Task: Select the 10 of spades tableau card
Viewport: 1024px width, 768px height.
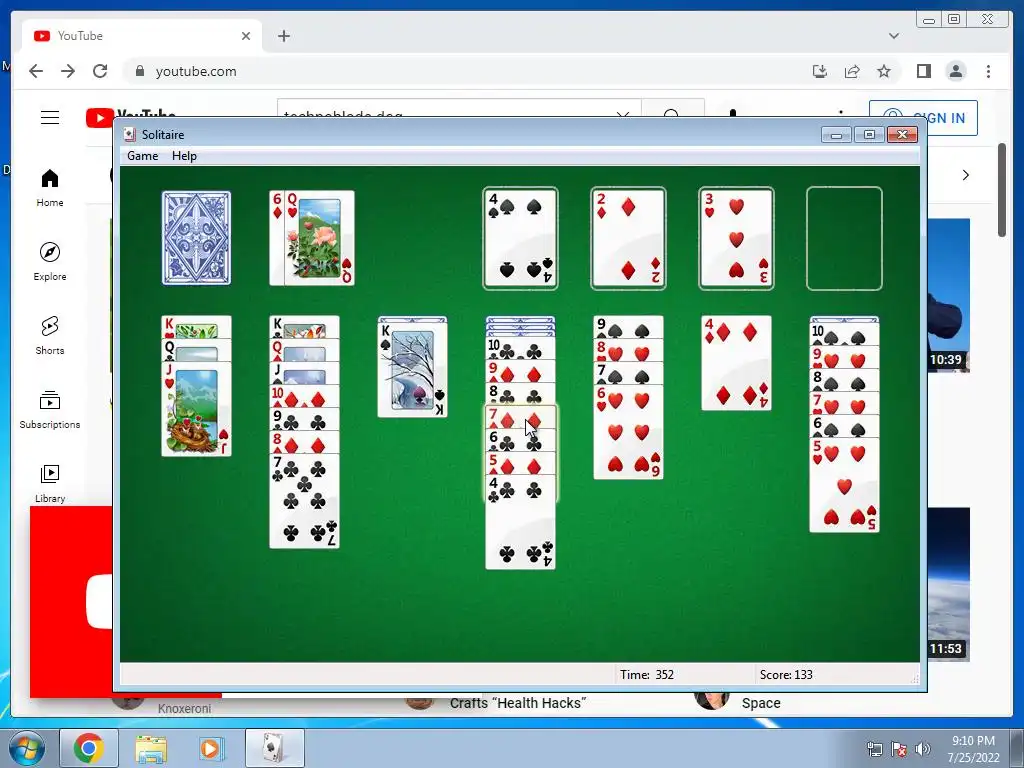Action: click(x=844, y=334)
